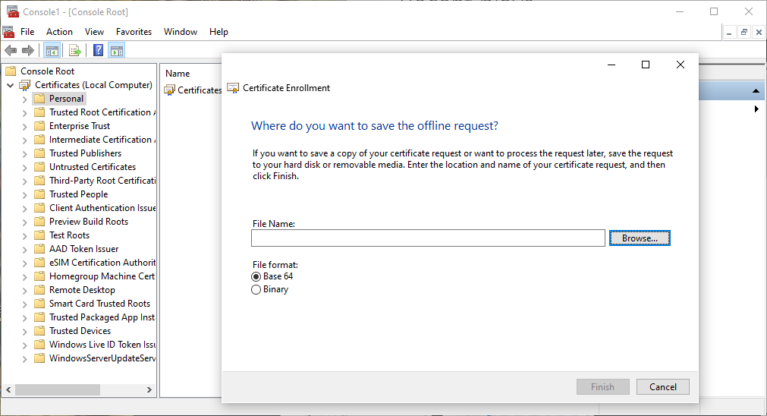This screenshot has width=767, height=416.
Task: Click the Back arrow in the toolbar
Action: 11,51
